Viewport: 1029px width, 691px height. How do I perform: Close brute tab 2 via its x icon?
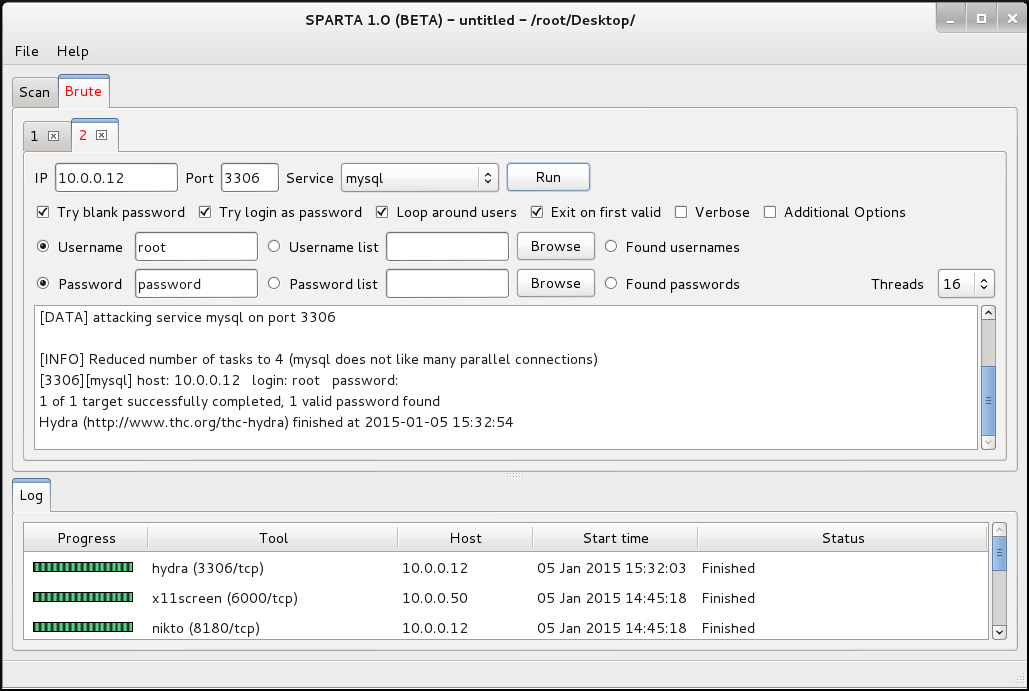coord(102,135)
